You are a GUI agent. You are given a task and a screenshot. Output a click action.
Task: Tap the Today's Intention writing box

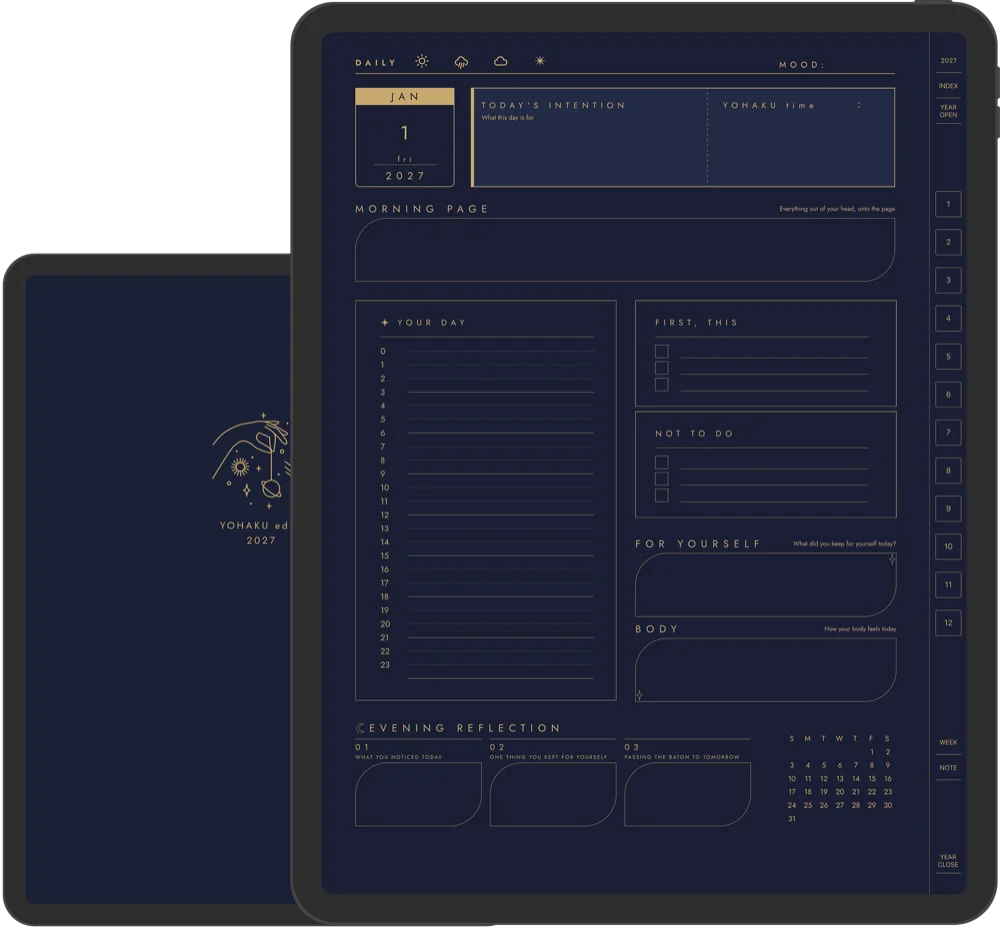[x=590, y=138]
